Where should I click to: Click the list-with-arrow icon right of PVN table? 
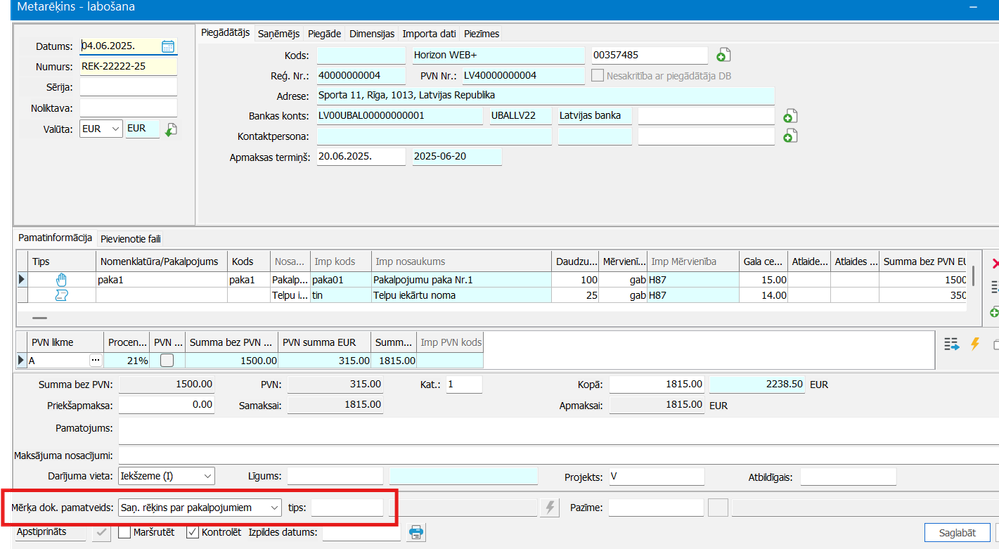[x=952, y=344]
